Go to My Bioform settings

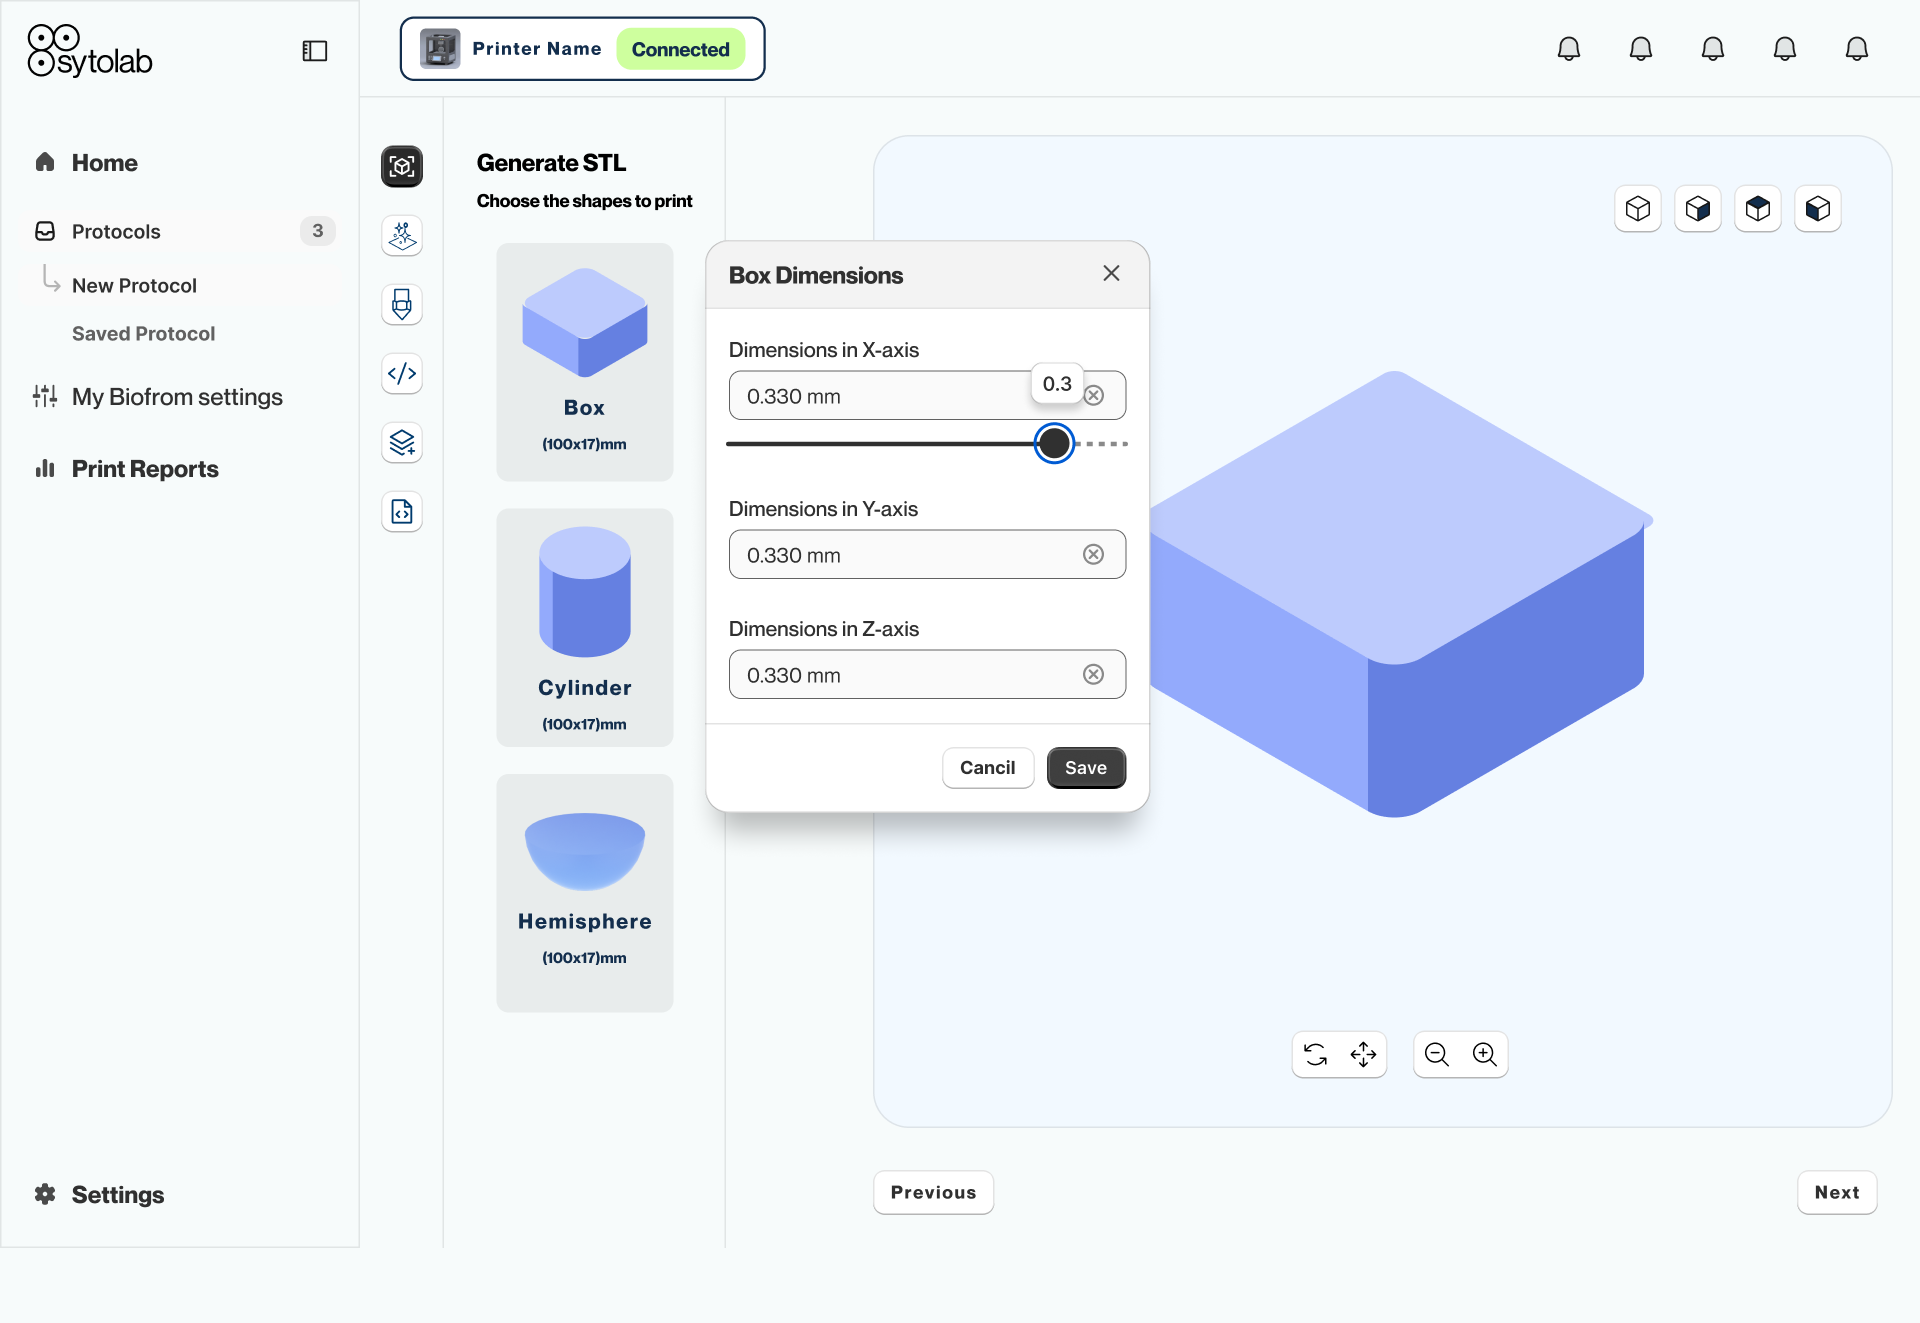click(x=177, y=397)
